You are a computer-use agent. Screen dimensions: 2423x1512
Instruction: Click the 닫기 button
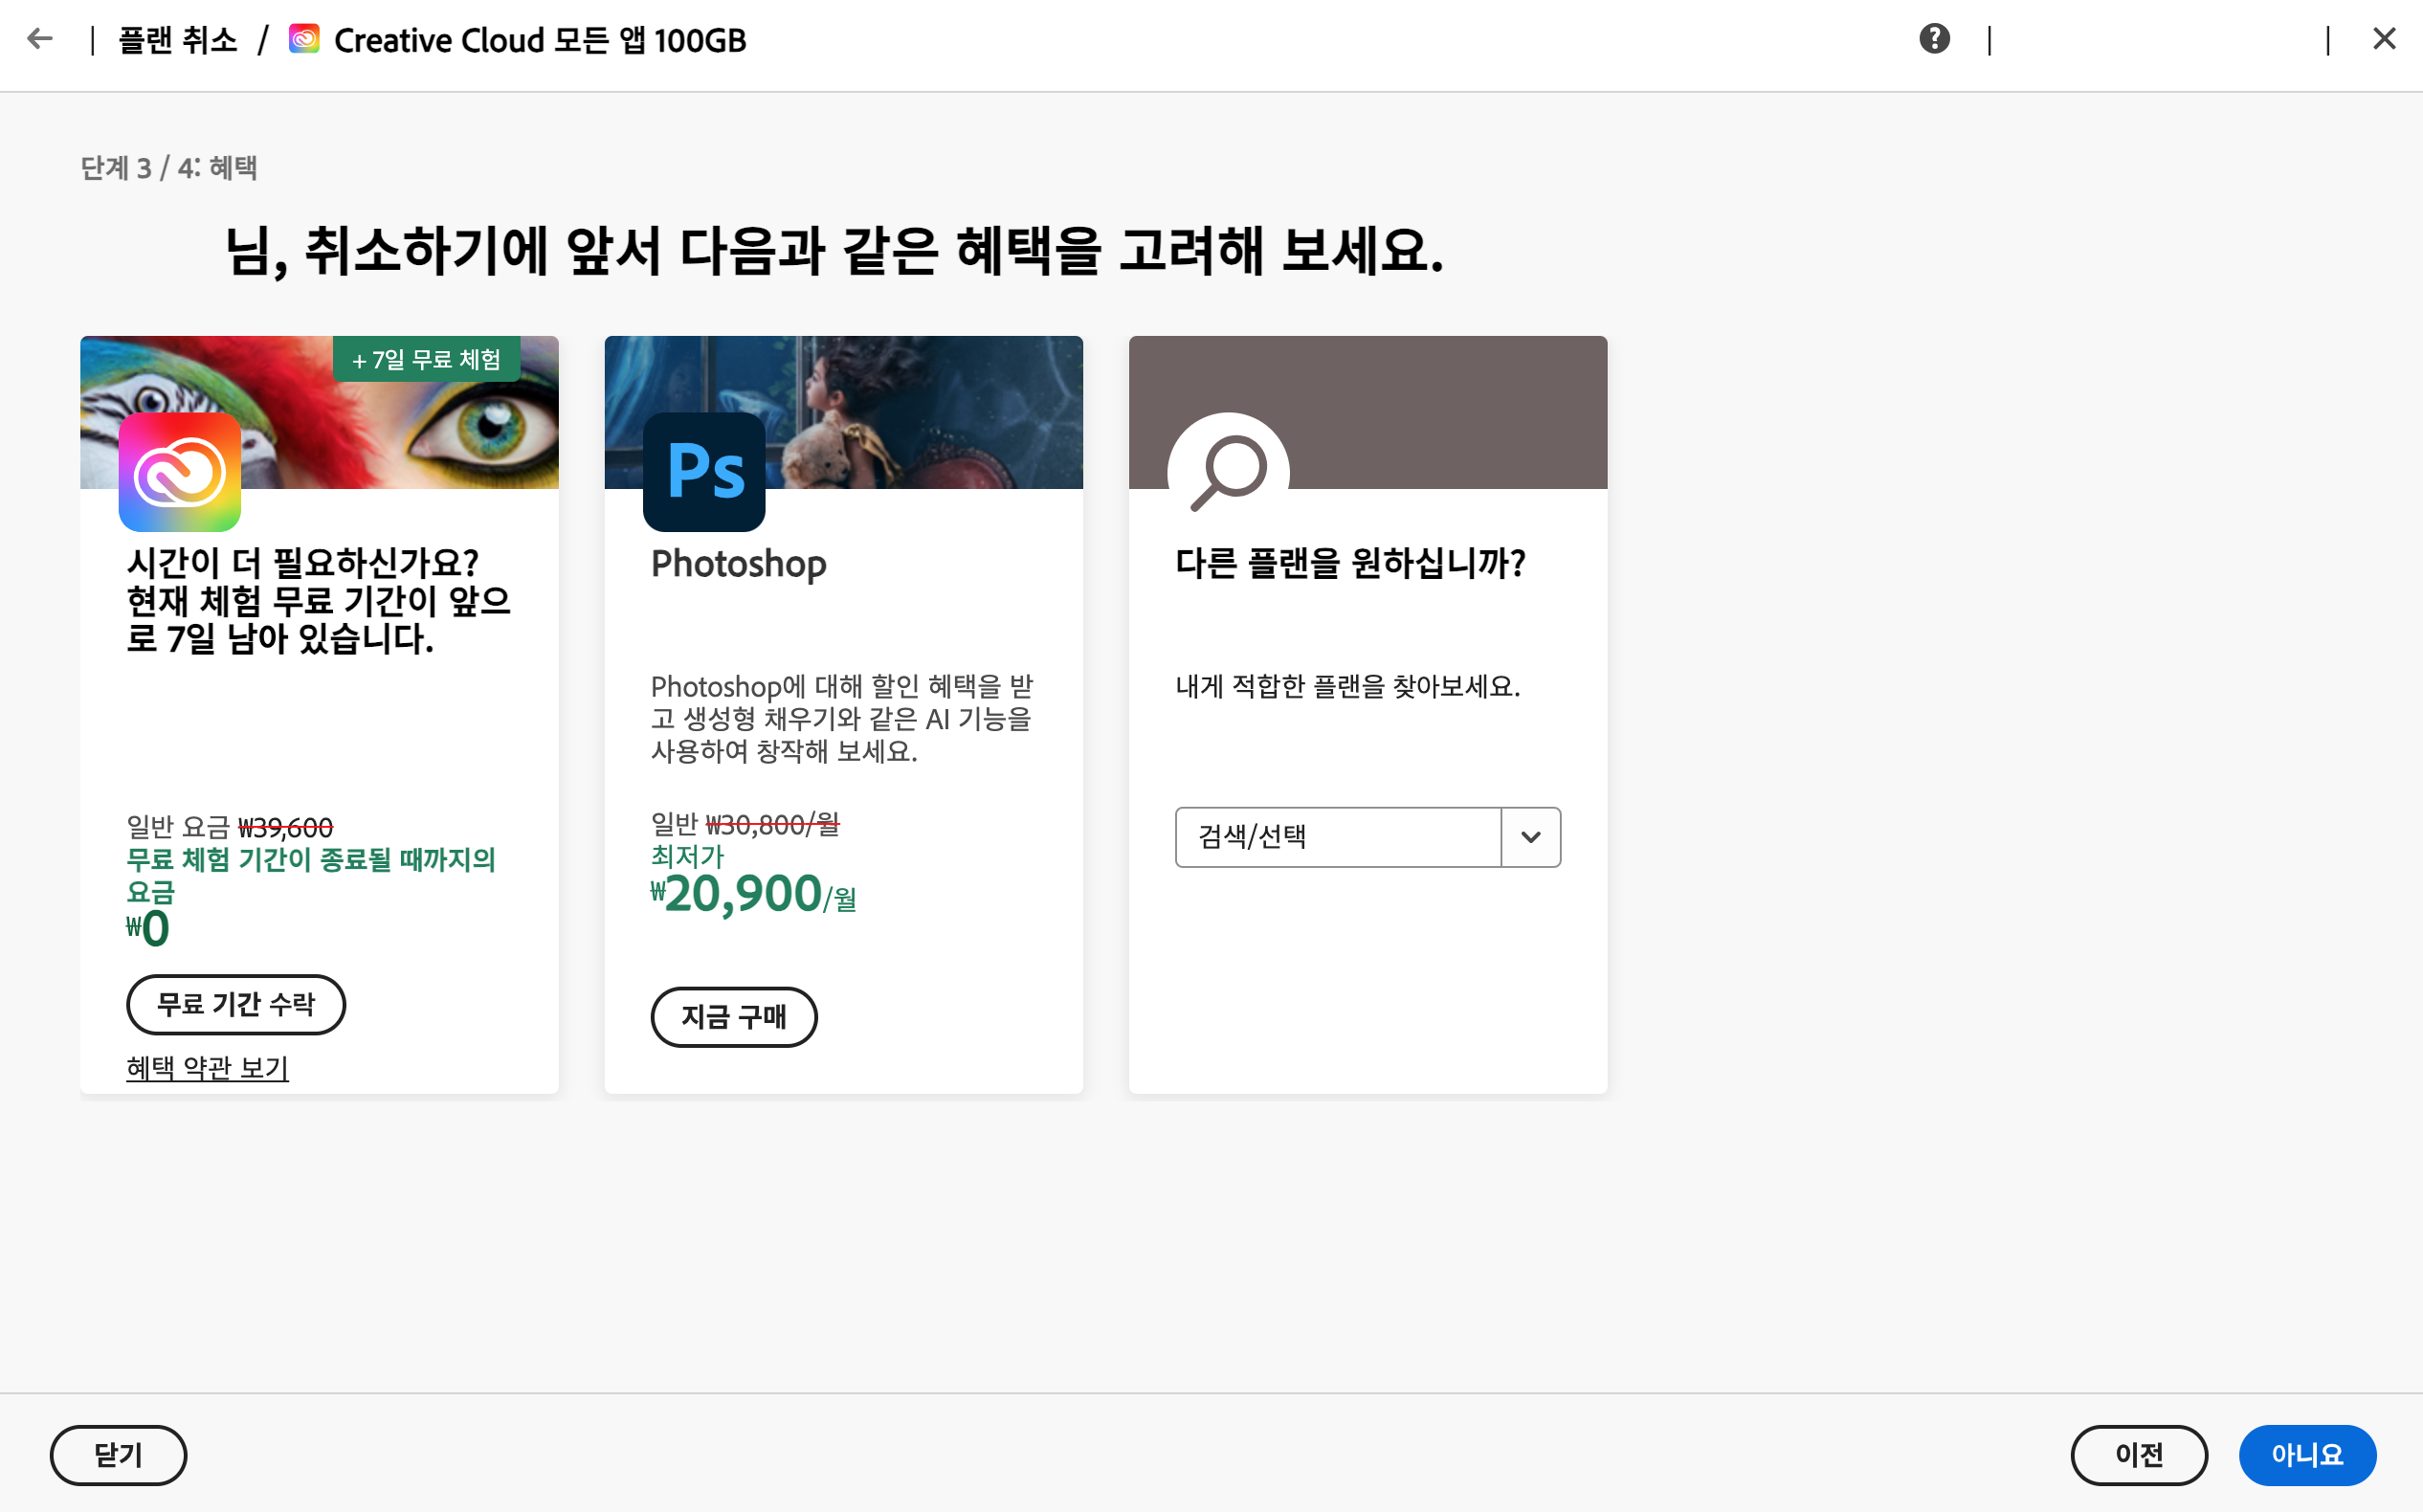coord(118,1455)
